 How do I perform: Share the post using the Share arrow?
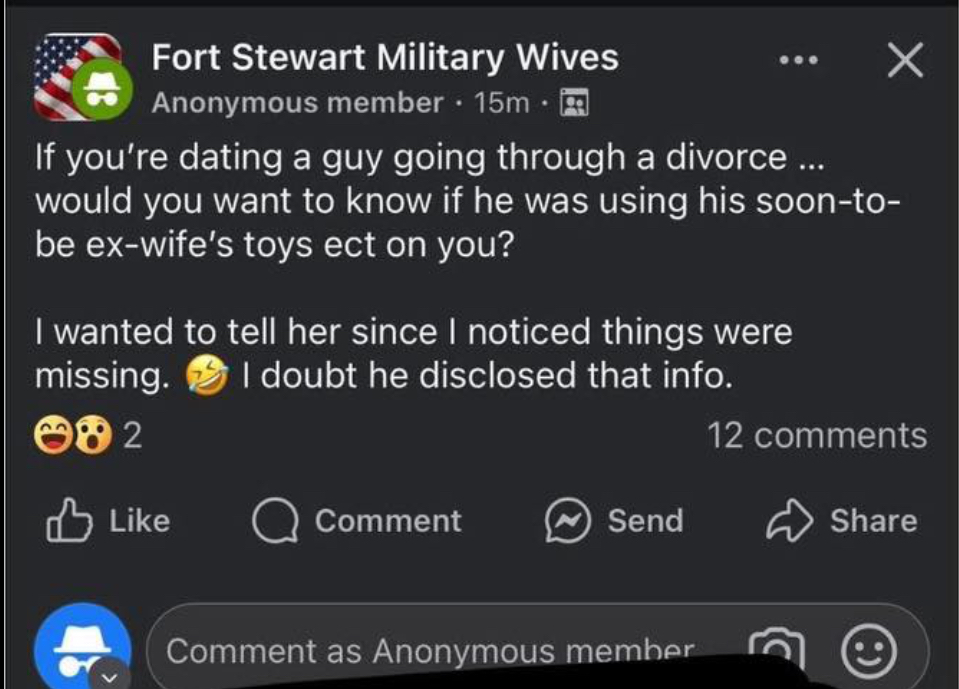(842, 521)
